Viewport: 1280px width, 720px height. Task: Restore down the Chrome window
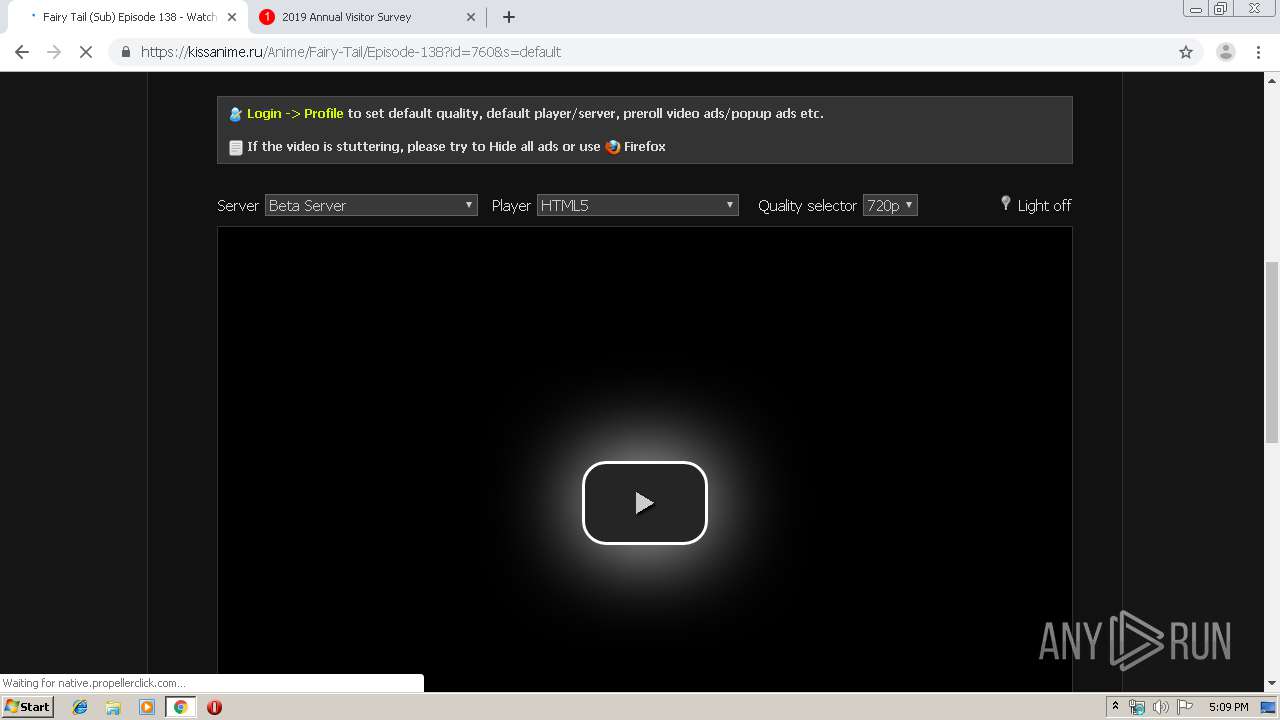(x=1221, y=8)
